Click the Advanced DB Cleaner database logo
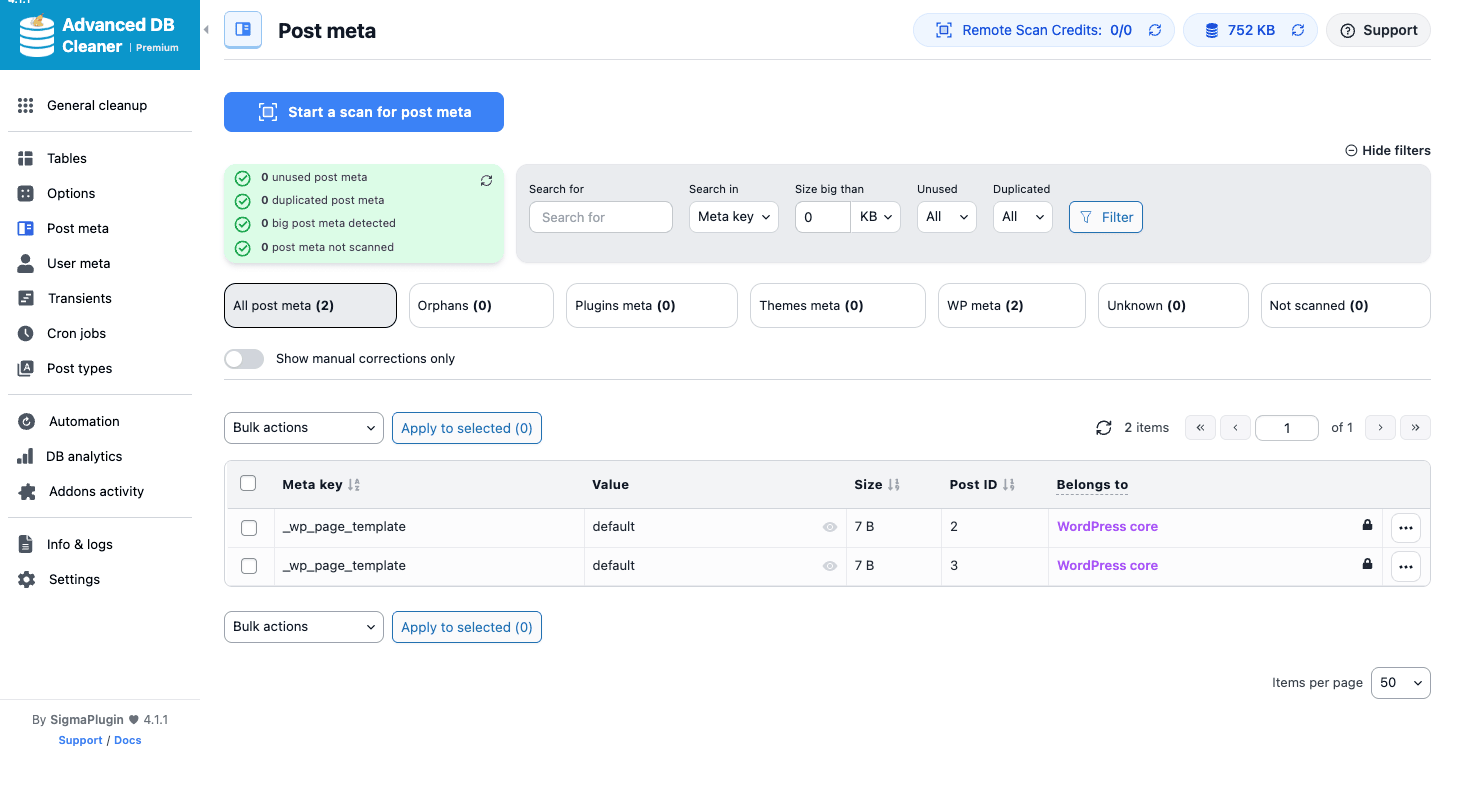The image size is (1465, 800). pos(36,34)
